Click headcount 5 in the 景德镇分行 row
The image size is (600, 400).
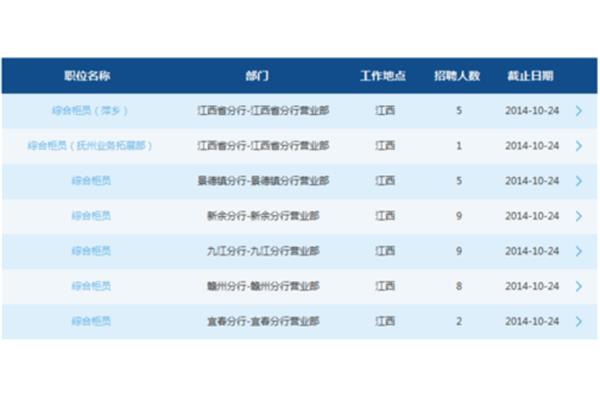459,181
